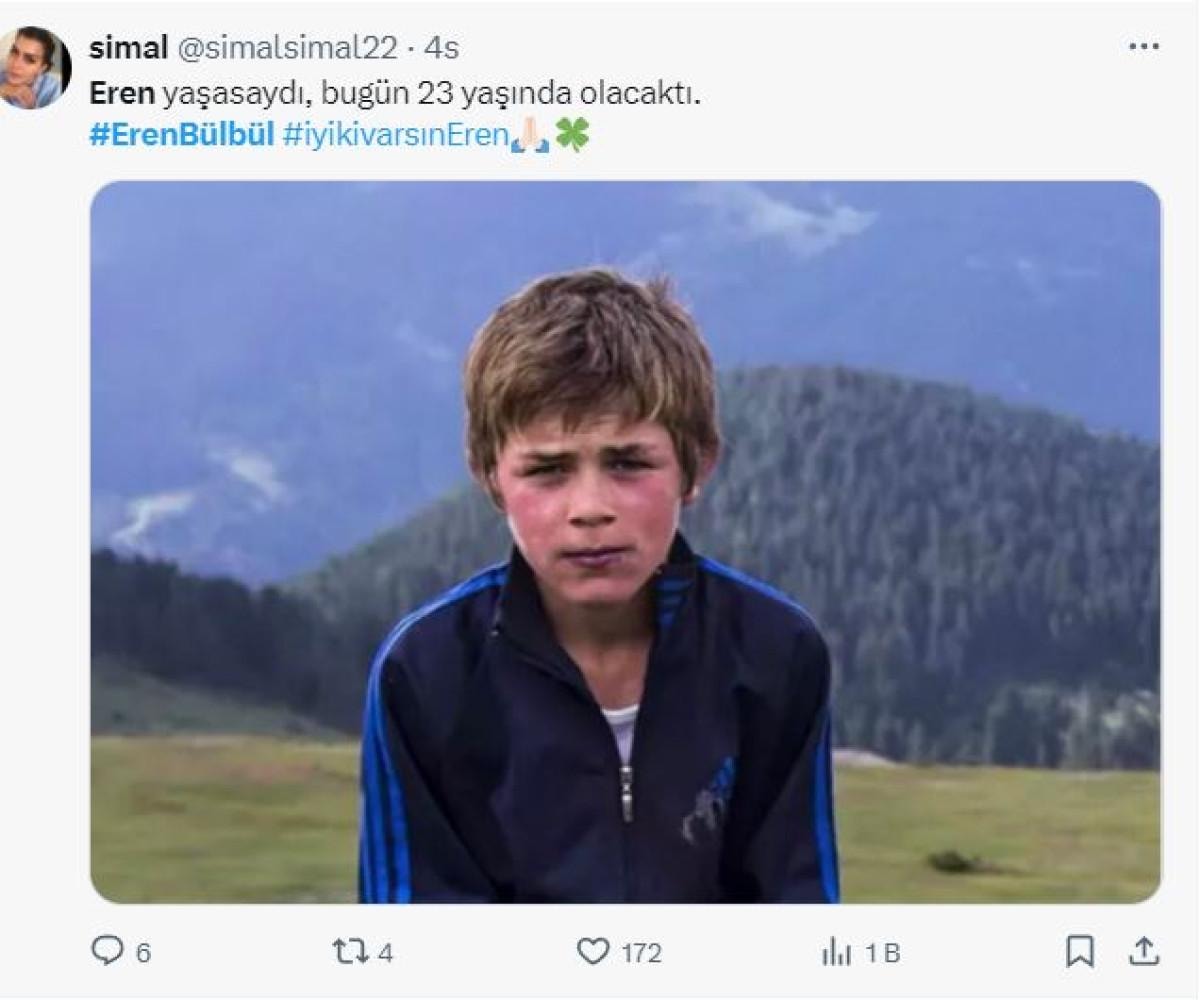Repost the tweet using the retweet icon
The width and height of the screenshot is (1200, 1000).
coord(350,952)
